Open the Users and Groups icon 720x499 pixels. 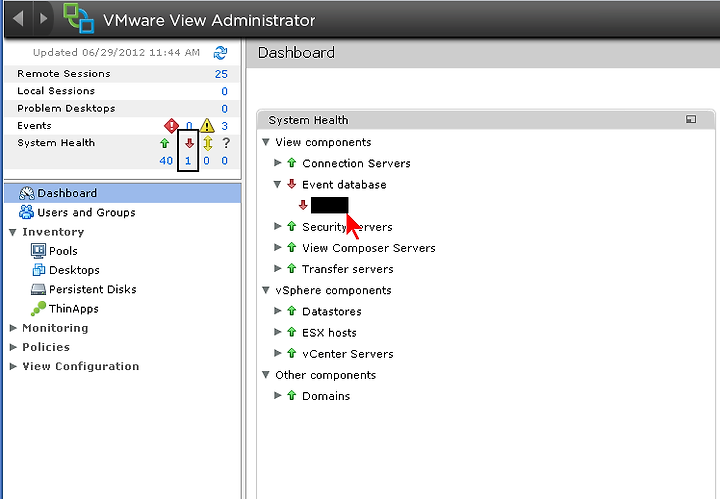pos(26,212)
